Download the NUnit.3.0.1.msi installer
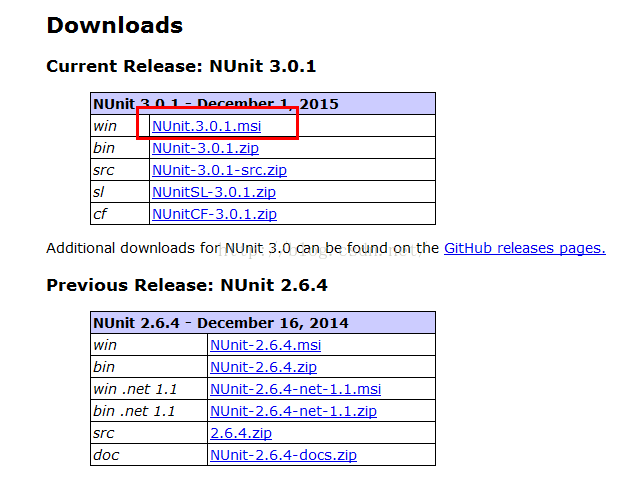 click(x=206, y=126)
